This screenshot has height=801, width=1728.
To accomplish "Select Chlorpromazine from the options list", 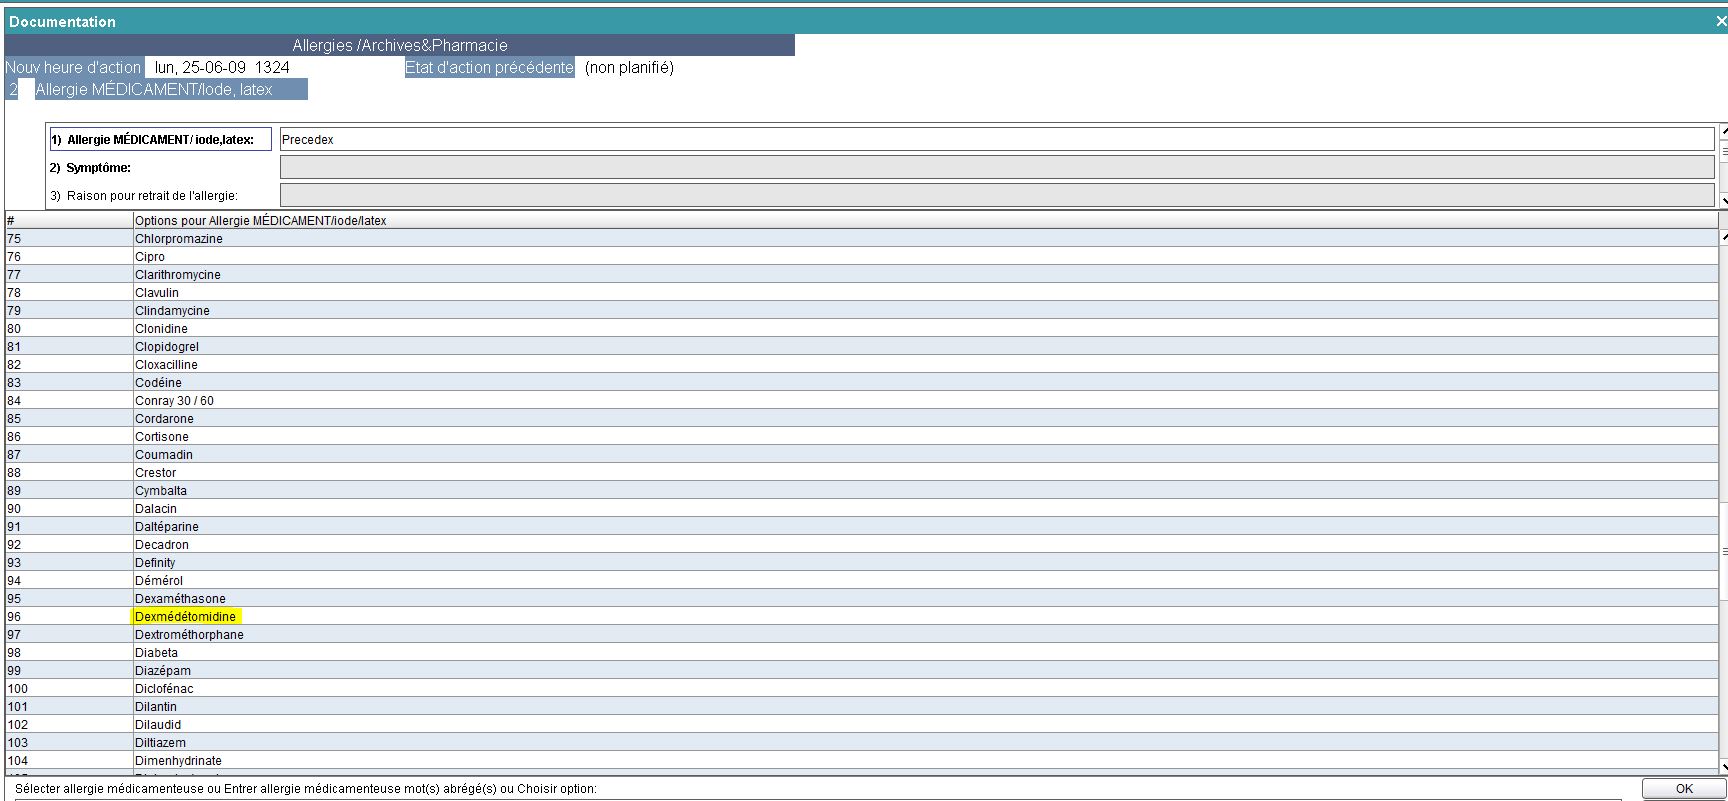I will (x=179, y=239).
